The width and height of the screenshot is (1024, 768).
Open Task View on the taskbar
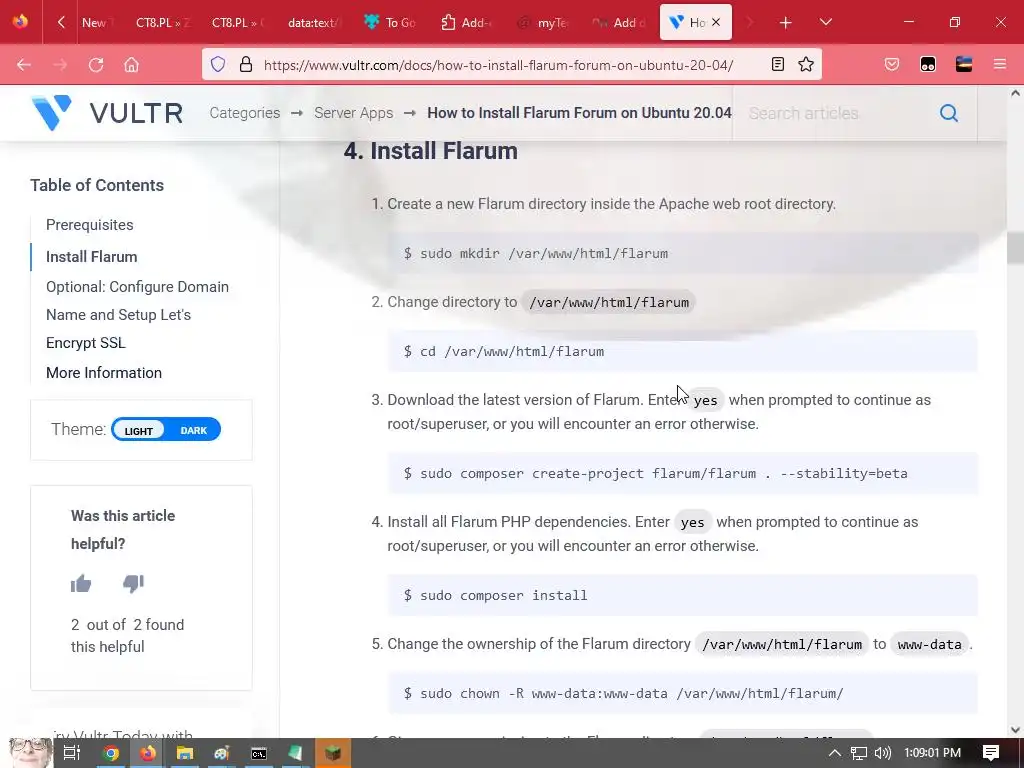(71, 753)
